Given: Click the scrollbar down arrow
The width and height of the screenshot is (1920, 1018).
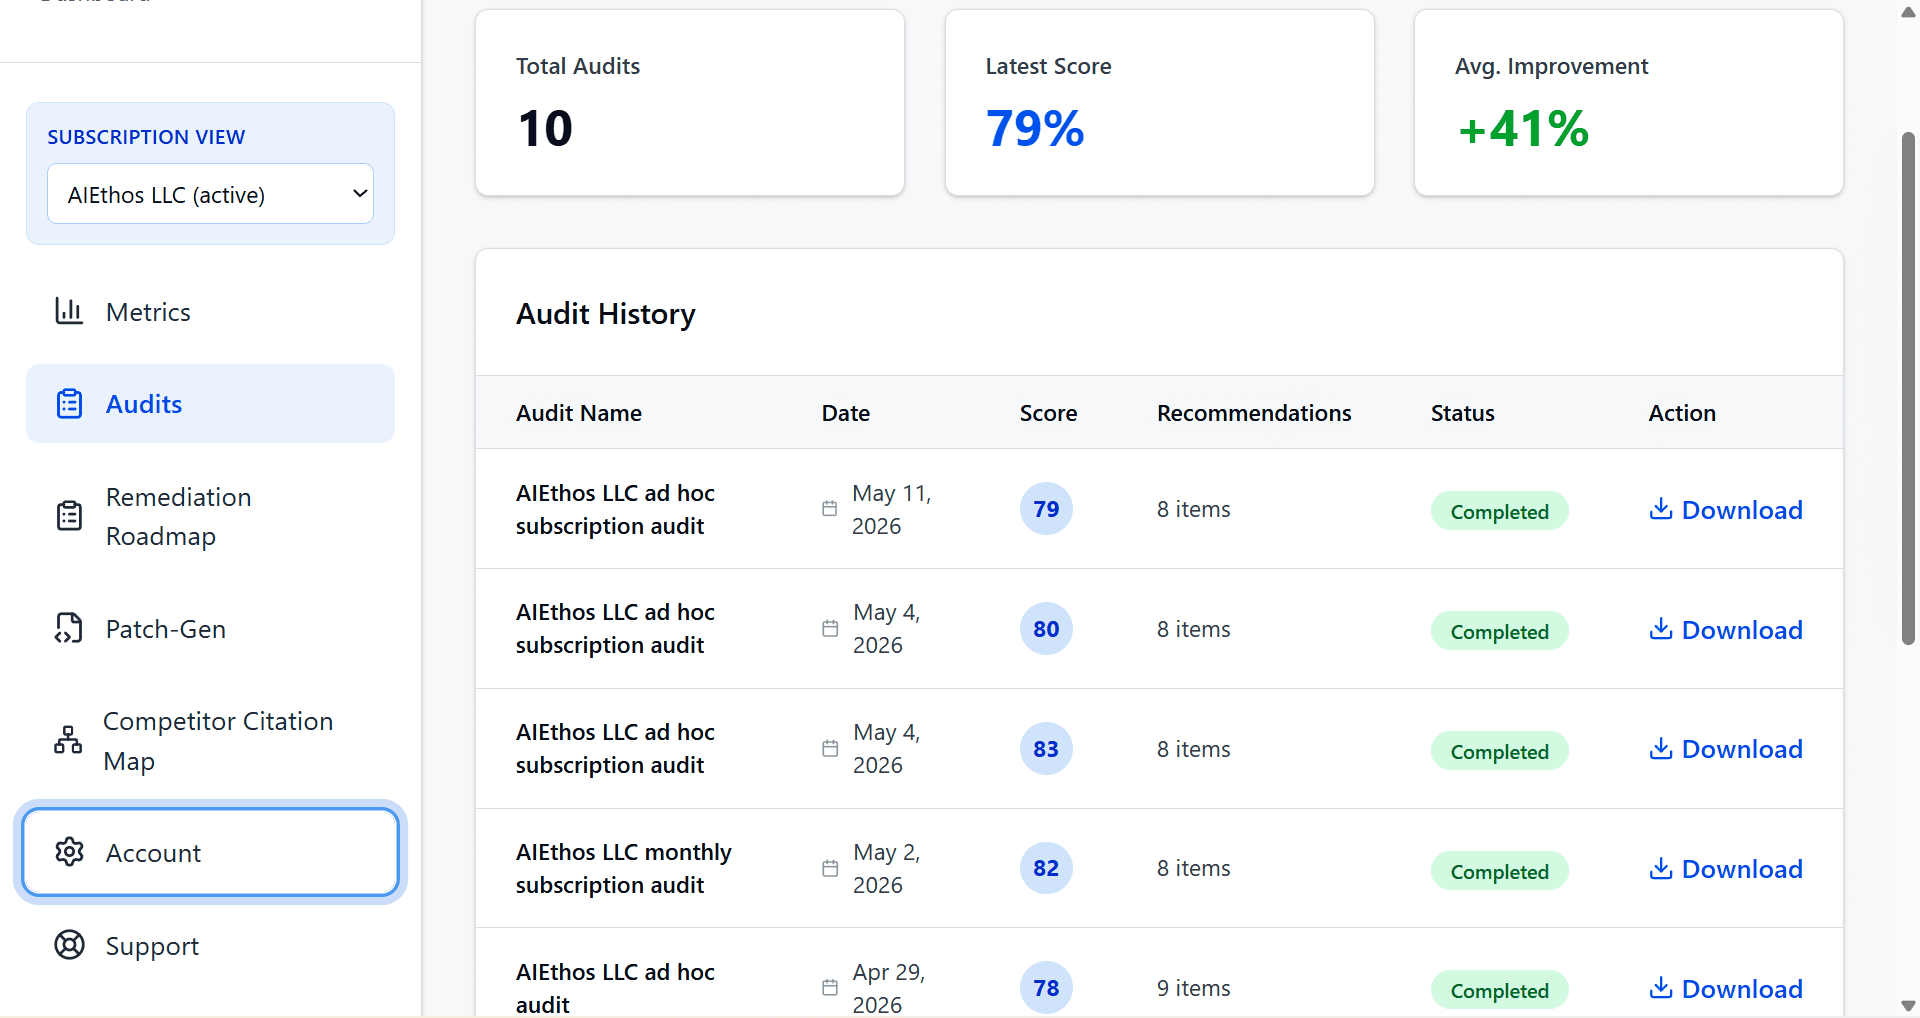Looking at the screenshot, I should tap(1908, 1005).
